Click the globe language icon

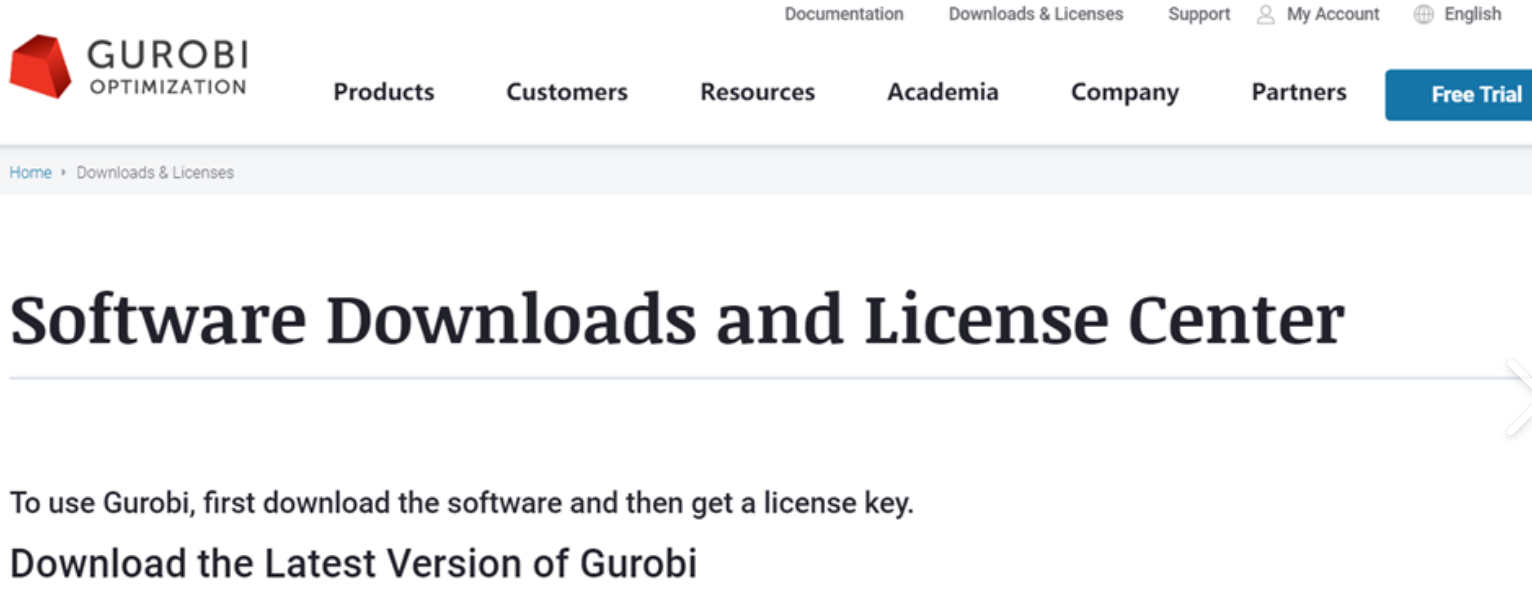[1423, 14]
